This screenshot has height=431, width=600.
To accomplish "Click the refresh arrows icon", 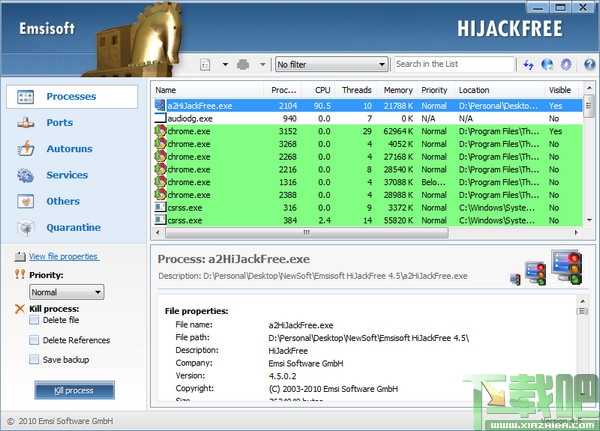I will pyautogui.click(x=528, y=65).
